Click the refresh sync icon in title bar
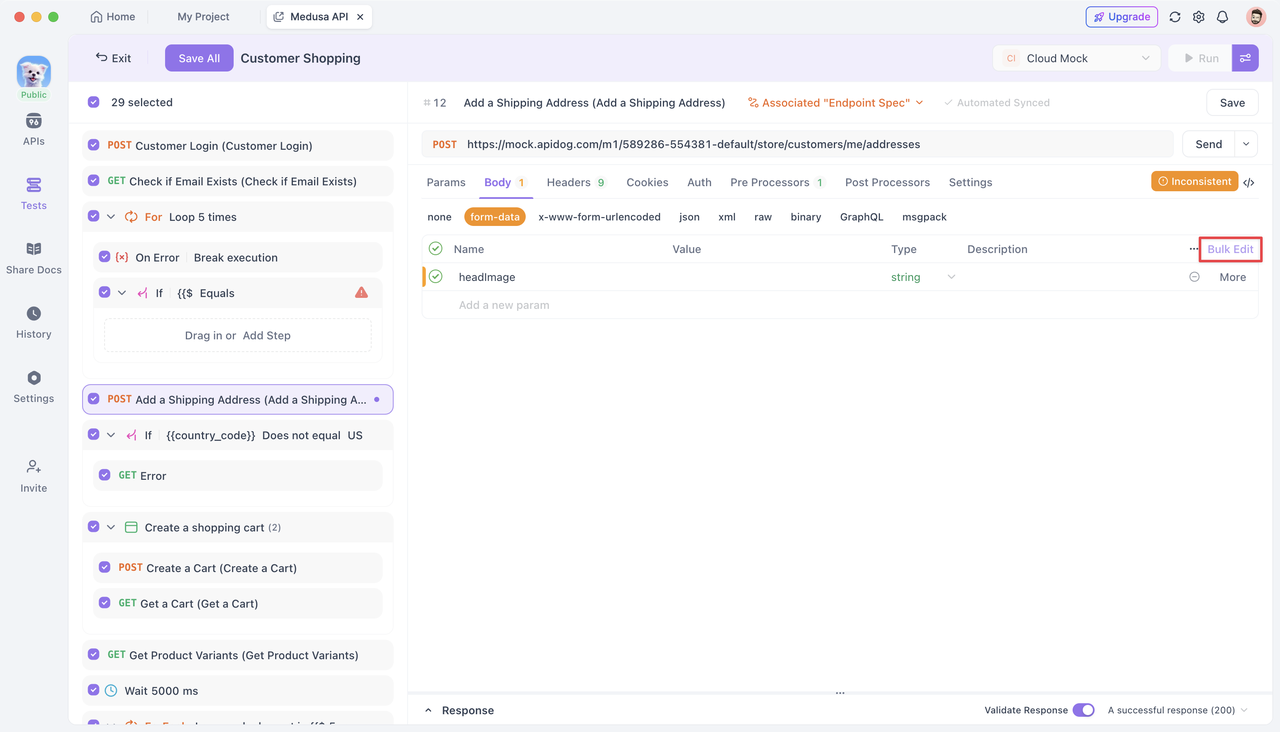The image size is (1280, 732). tap(1175, 17)
